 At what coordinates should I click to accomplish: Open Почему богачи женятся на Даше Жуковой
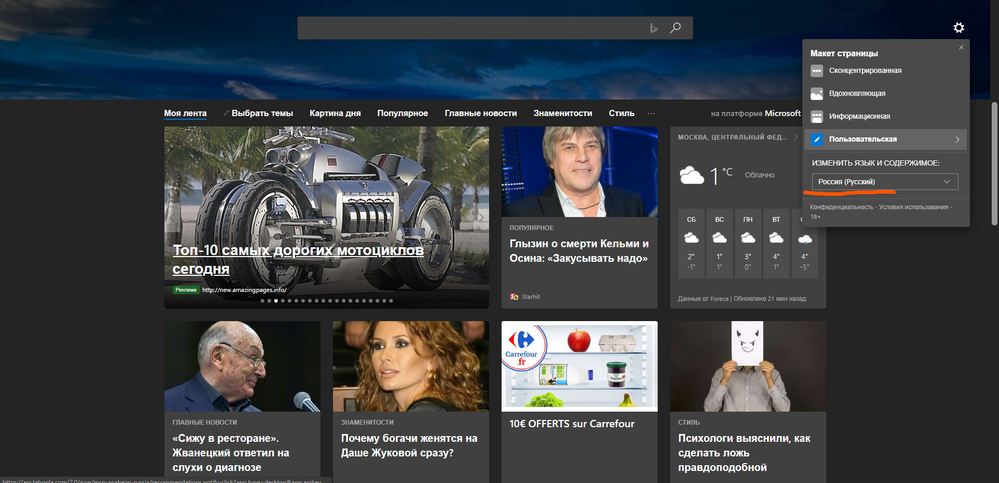[409, 445]
